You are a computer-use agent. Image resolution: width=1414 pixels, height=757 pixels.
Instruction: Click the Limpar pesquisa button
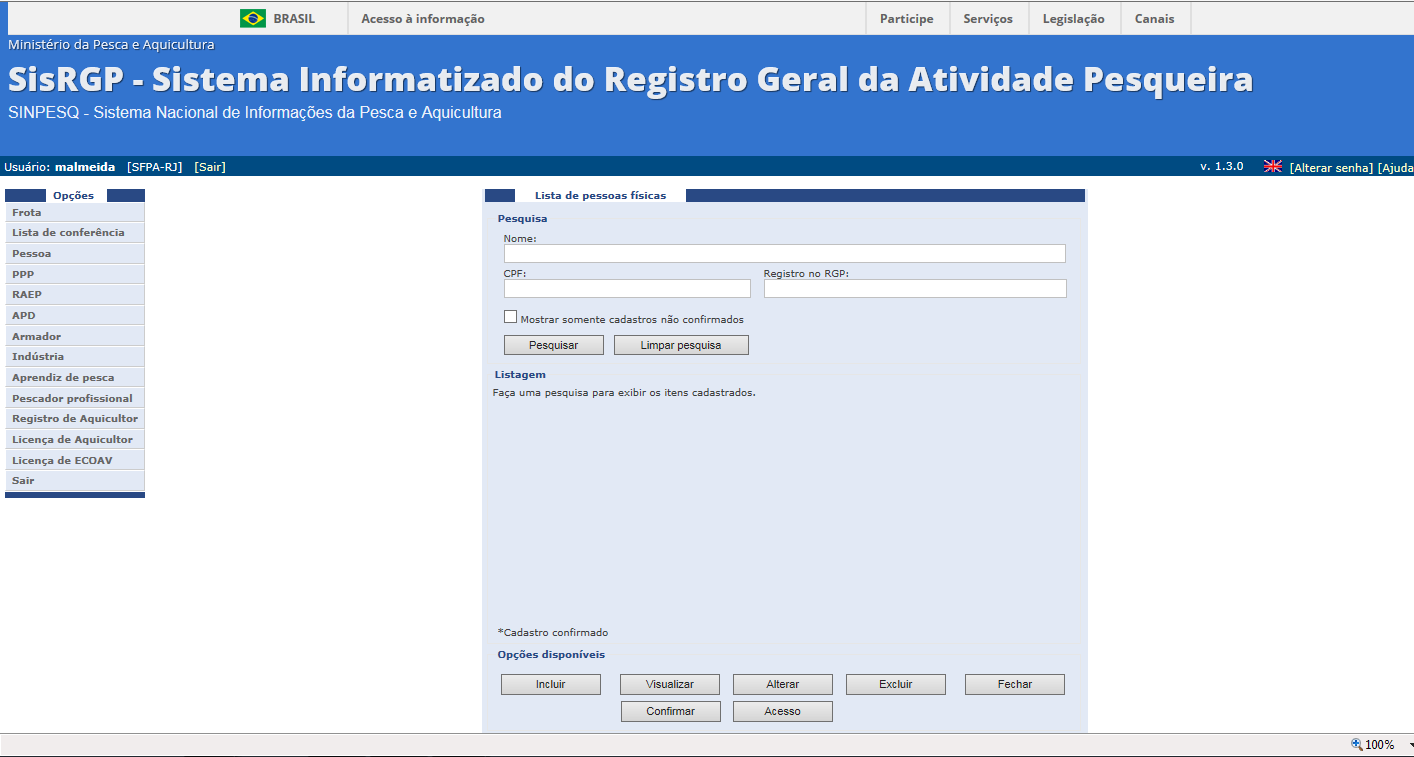681,345
